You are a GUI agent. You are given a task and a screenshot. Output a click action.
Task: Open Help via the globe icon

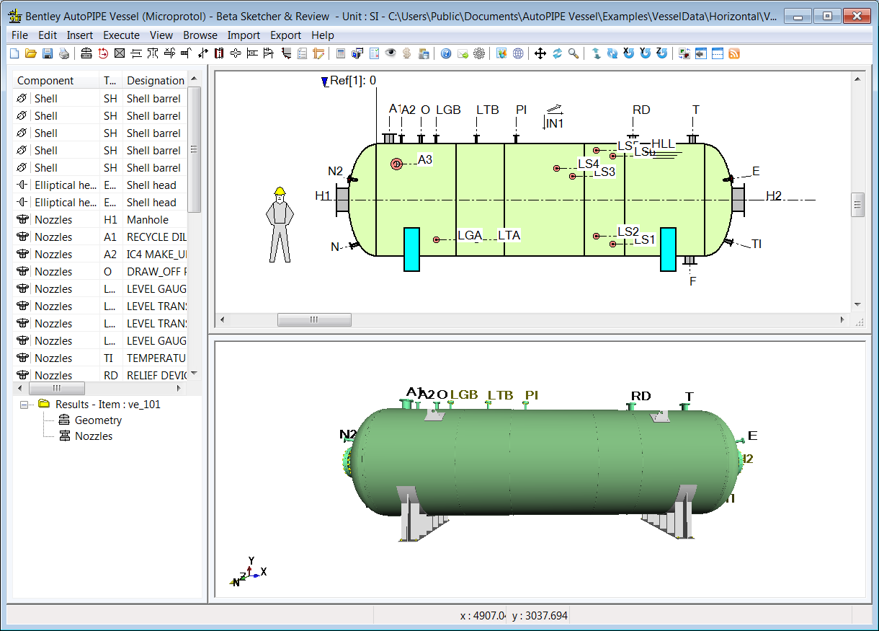[447, 54]
